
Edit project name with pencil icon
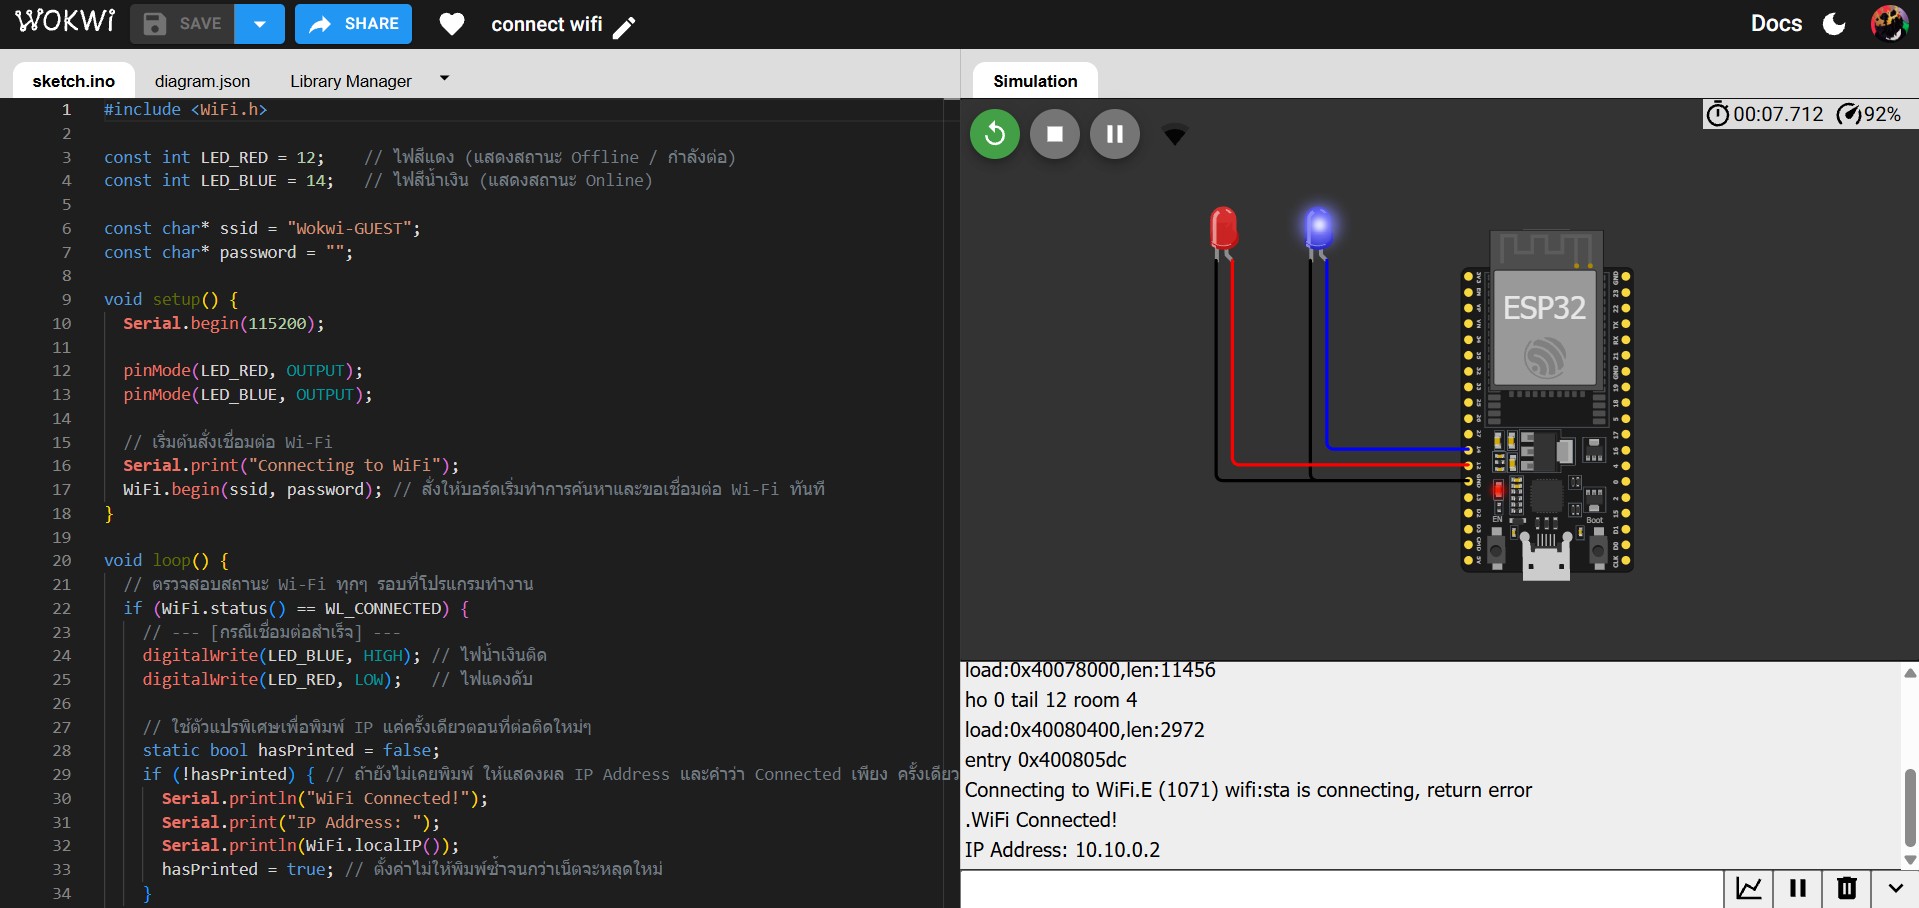tap(624, 27)
